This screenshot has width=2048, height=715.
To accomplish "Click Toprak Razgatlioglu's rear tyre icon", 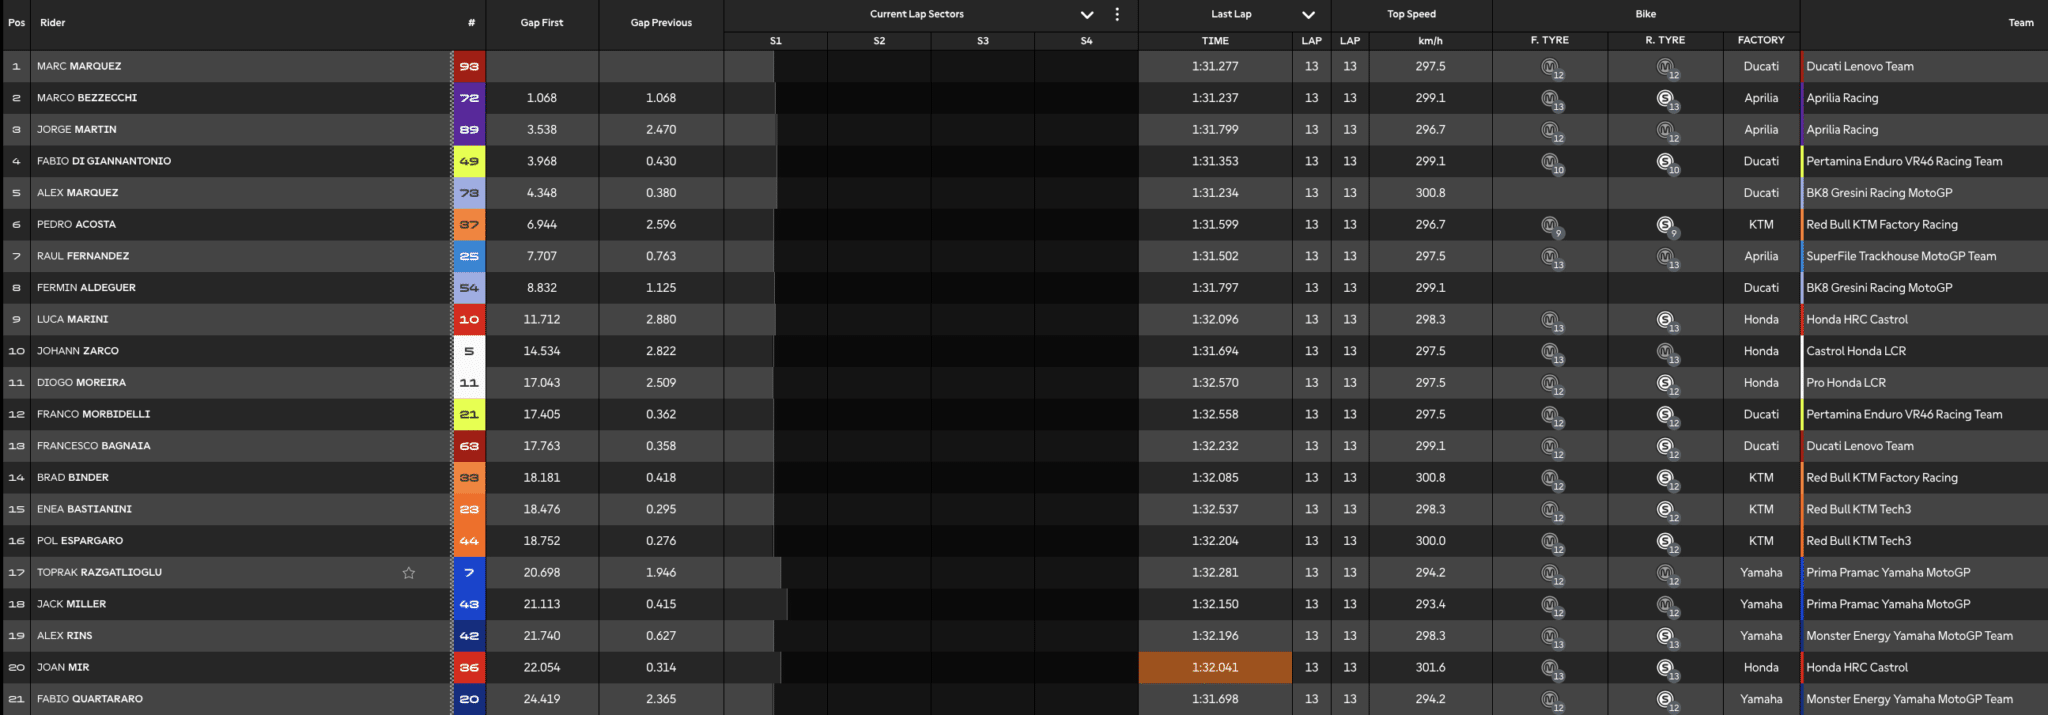I will point(1667,574).
